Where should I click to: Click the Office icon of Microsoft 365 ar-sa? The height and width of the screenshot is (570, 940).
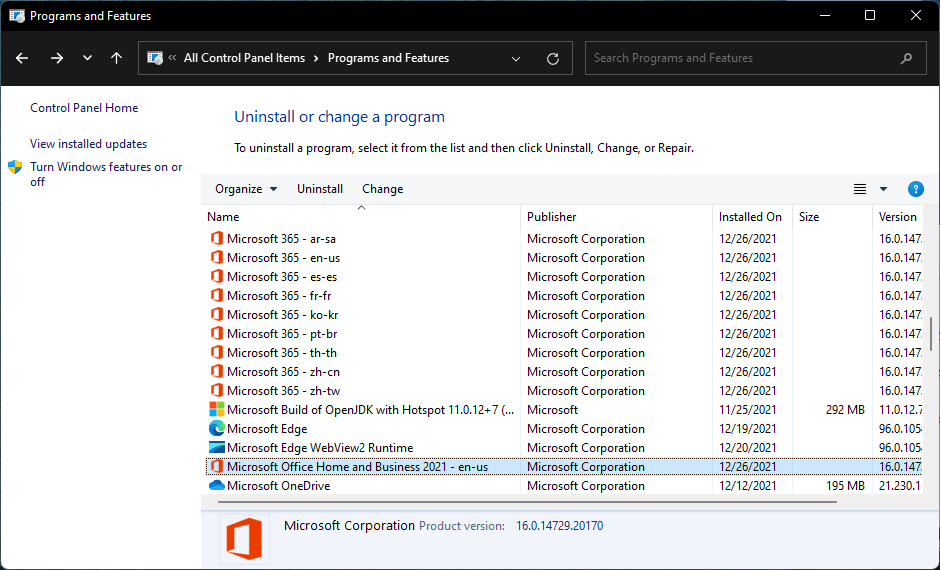(216, 239)
